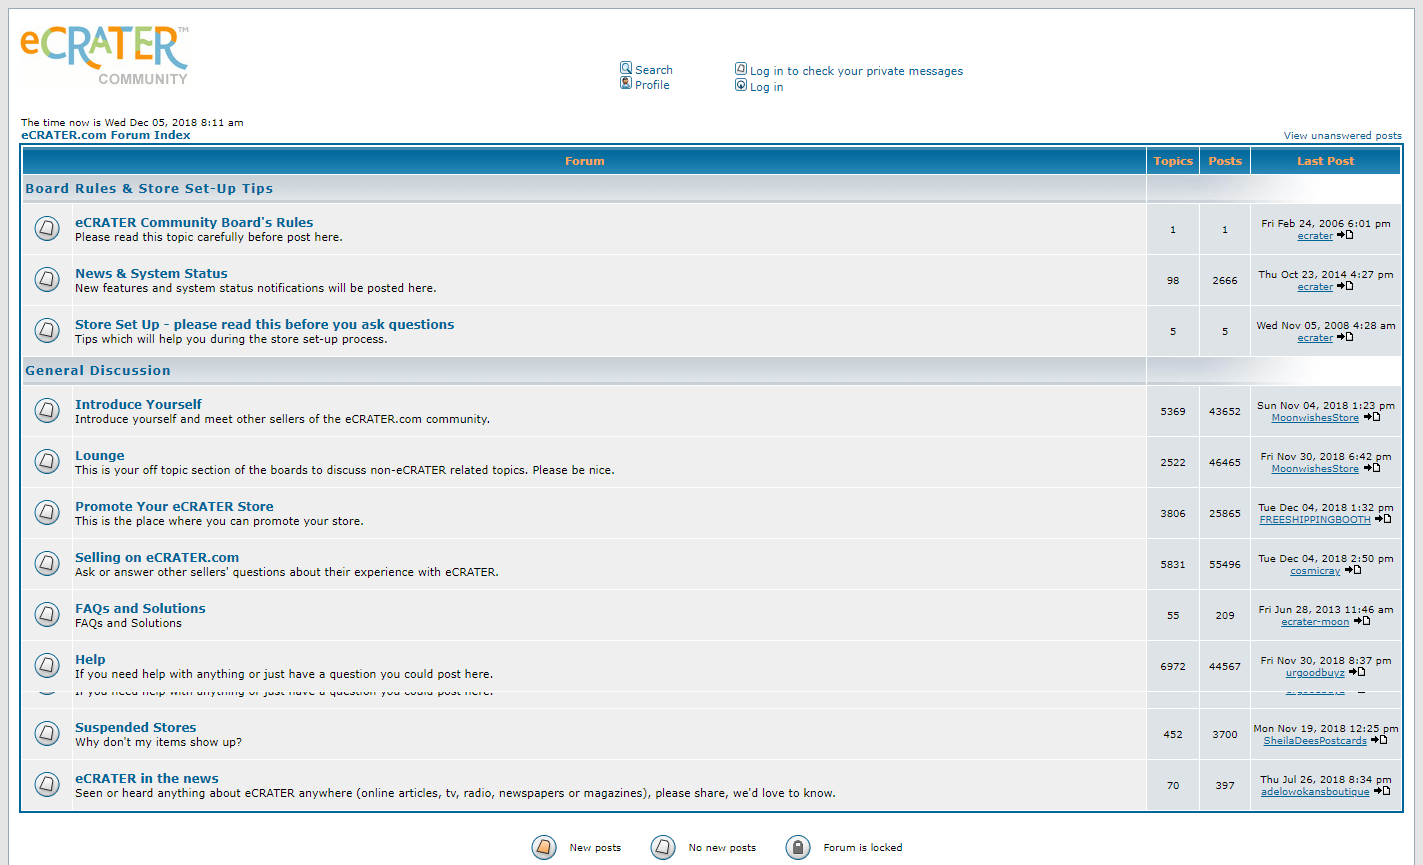Click the Search magnifier icon
The image size is (1423, 865).
[627, 68]
